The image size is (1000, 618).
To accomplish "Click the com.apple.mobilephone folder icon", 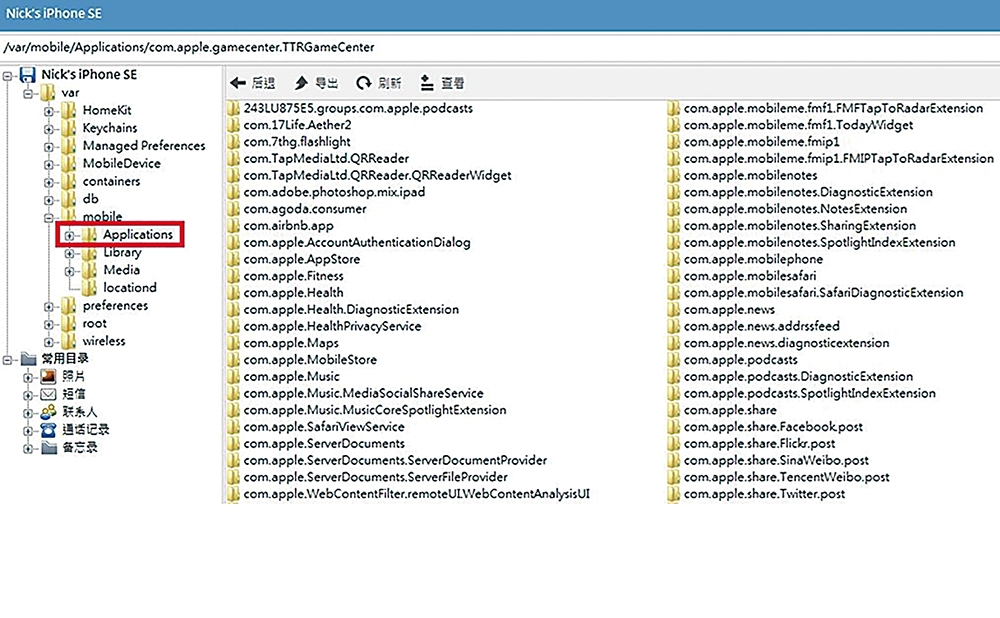I will [673, 260].
